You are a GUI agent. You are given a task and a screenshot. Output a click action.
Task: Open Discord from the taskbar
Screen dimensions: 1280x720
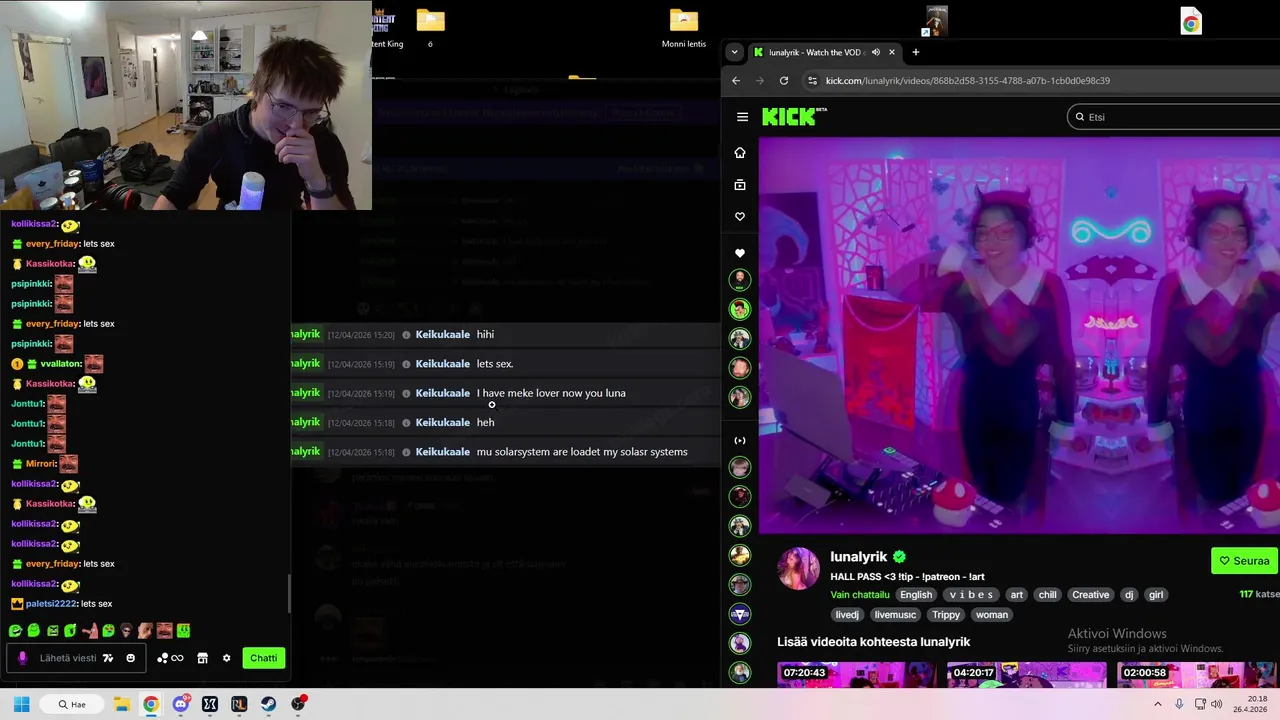point(181,704)
